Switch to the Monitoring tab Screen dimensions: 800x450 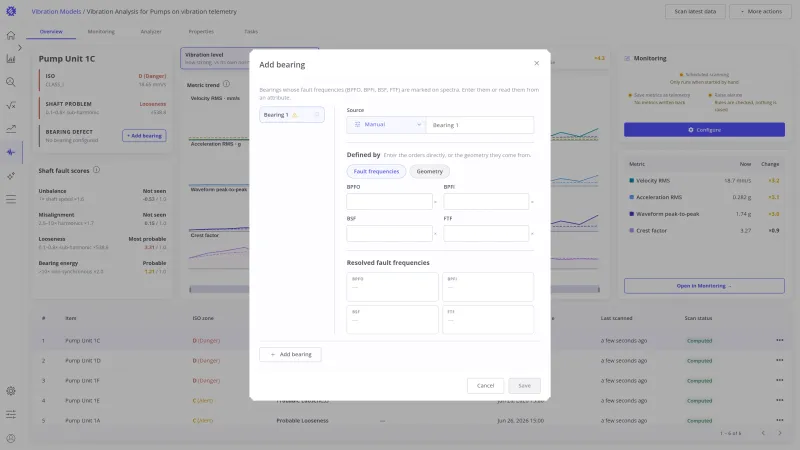[101, 32]
